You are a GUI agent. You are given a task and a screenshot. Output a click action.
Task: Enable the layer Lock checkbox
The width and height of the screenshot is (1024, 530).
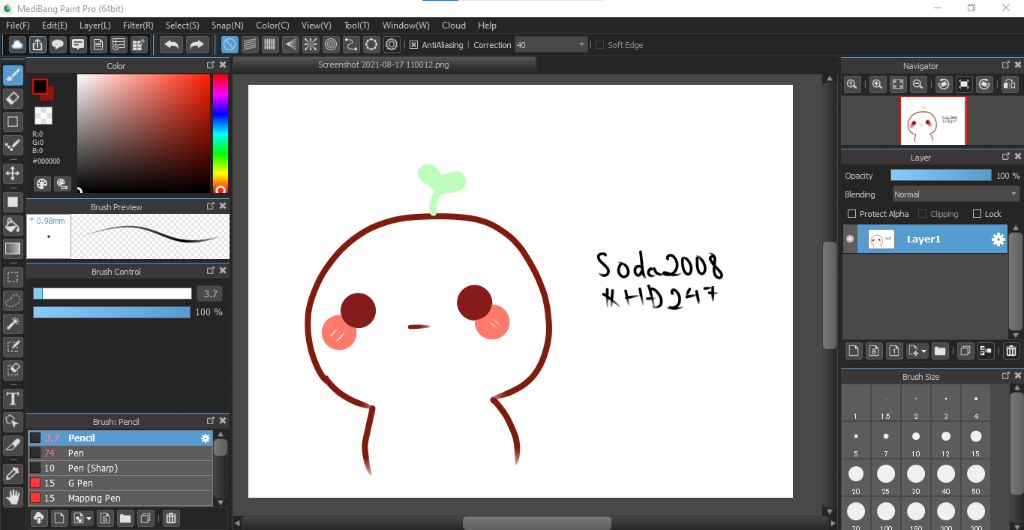point(977,213)
